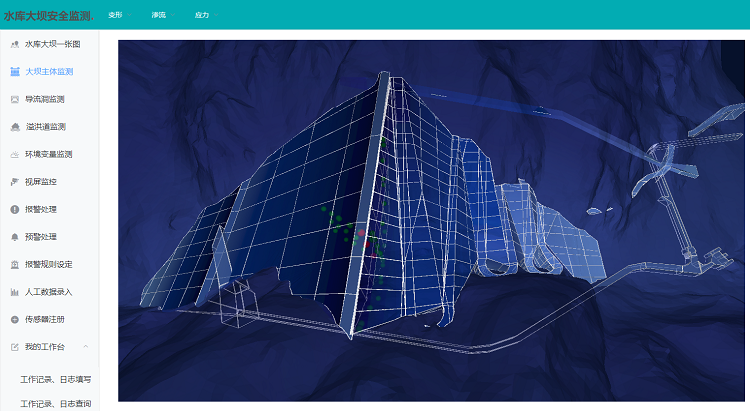
Task: Collapse the 我的工作台 submenu chevron
Action: coord(86,347)
